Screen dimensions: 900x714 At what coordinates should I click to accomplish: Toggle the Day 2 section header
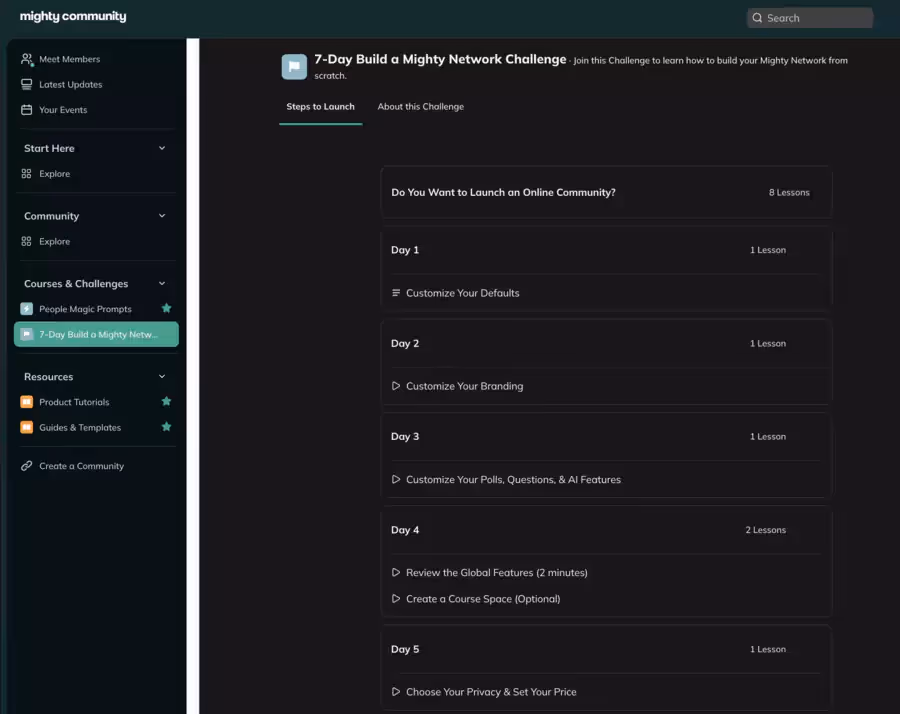coord(606,343)
